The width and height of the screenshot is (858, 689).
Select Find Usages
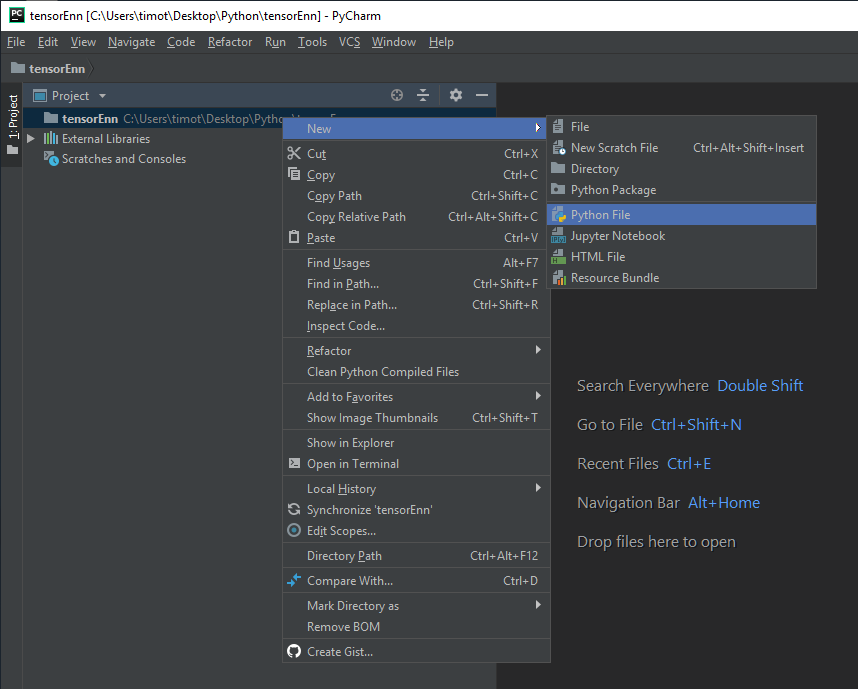(x=416, y=263)
